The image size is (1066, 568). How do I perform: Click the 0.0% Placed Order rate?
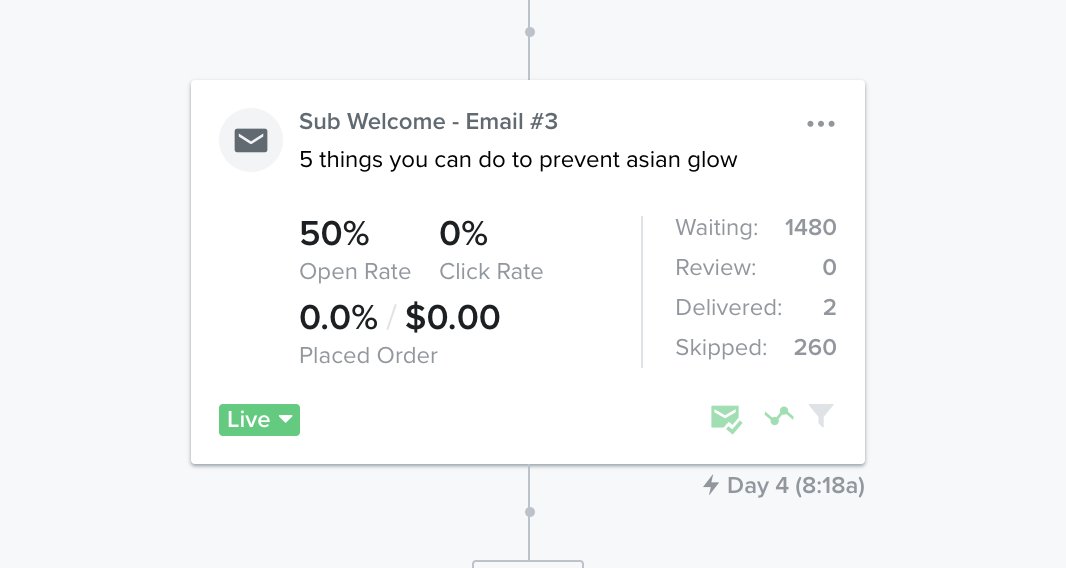pos(338,318)
